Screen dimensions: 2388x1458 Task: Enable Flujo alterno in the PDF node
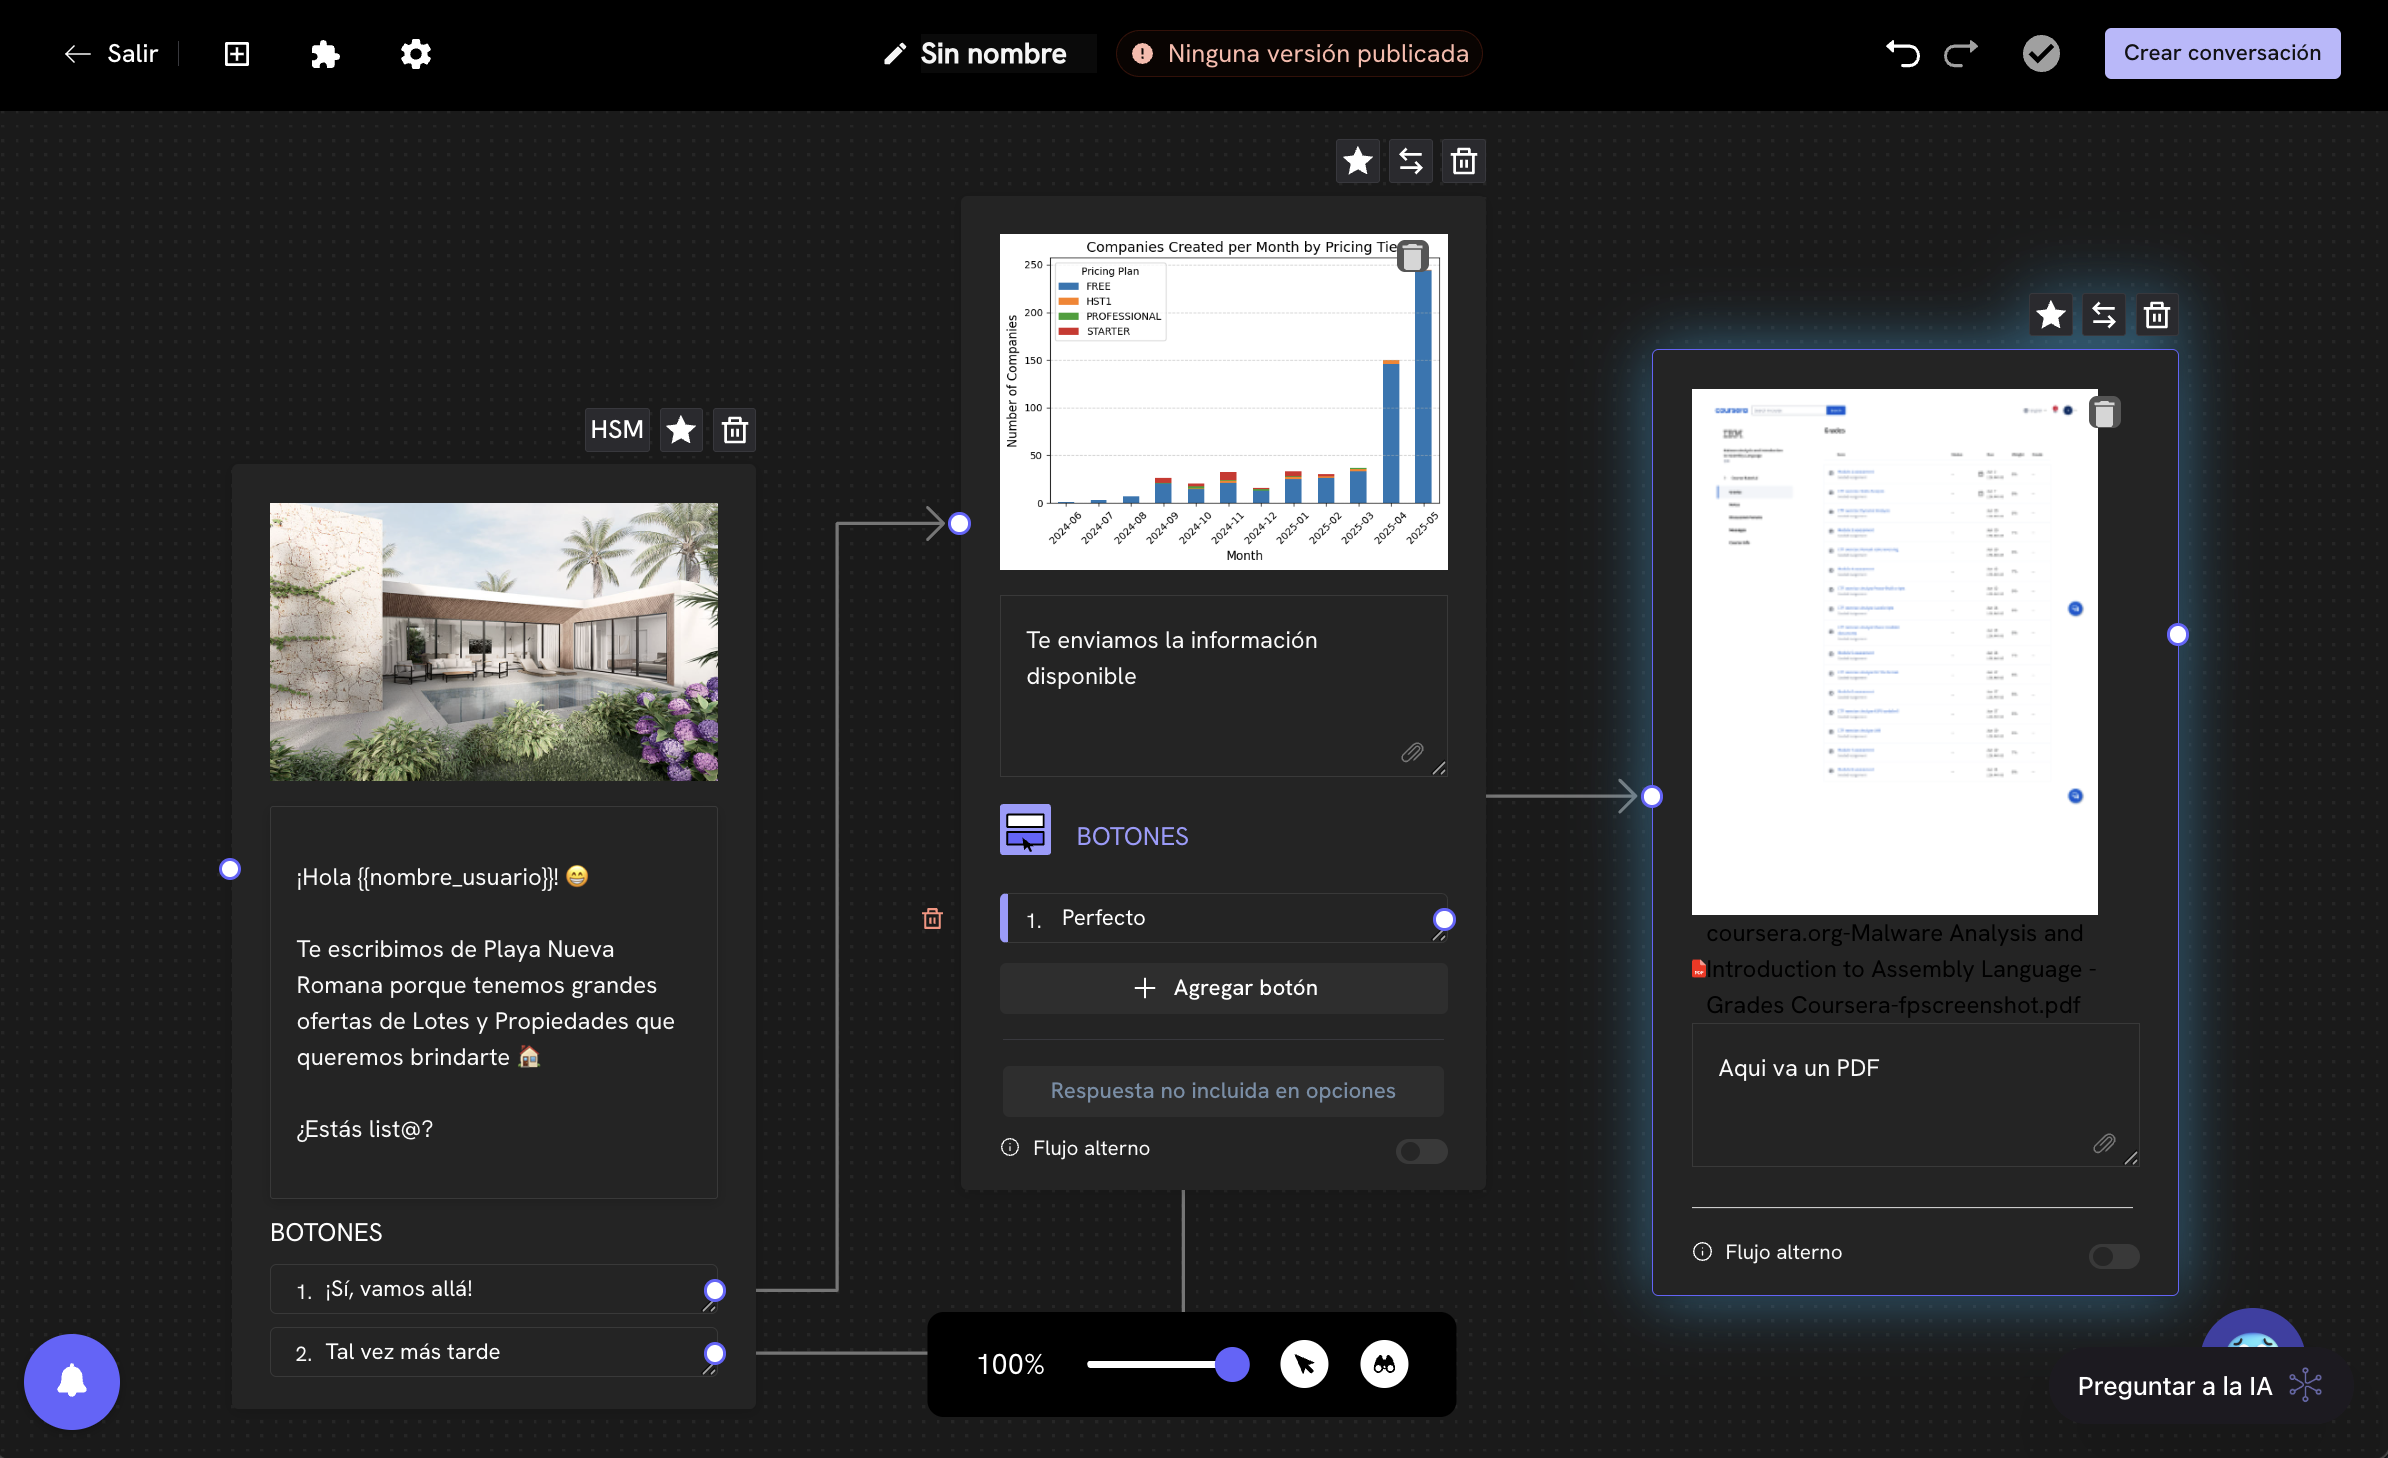(2113, 1256)
